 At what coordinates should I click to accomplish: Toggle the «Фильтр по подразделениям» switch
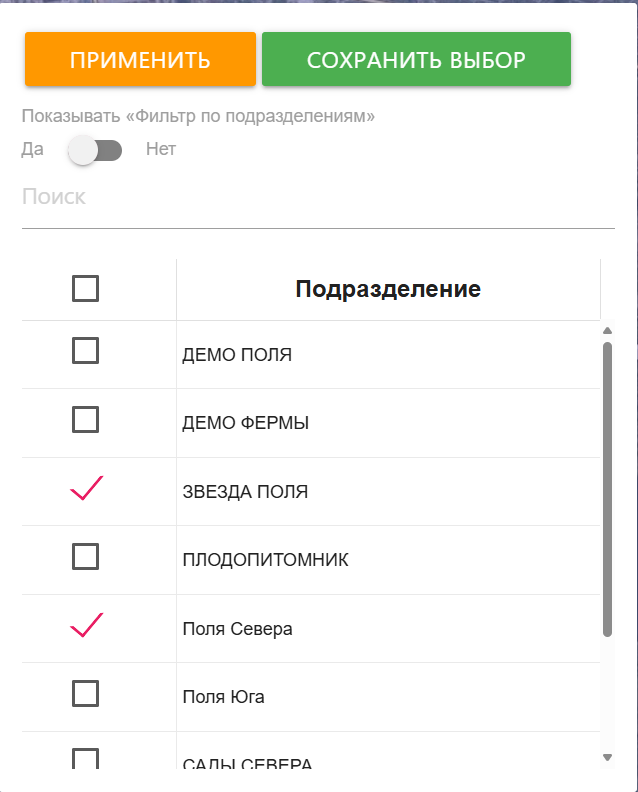click(96, 150)
